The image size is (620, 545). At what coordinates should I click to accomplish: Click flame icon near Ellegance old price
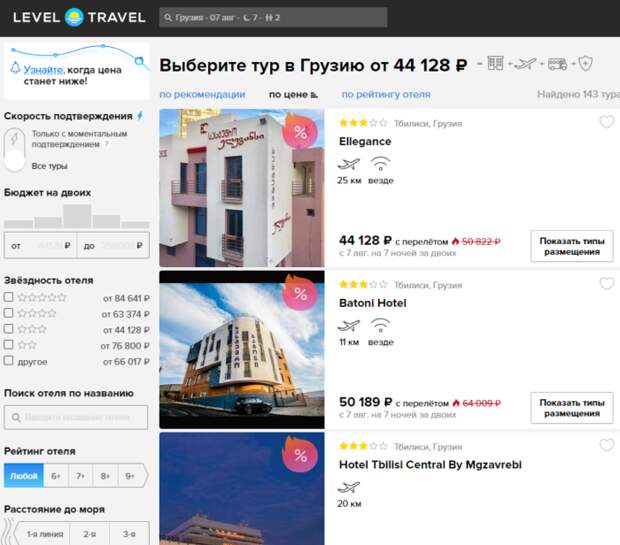coord(456,241)
